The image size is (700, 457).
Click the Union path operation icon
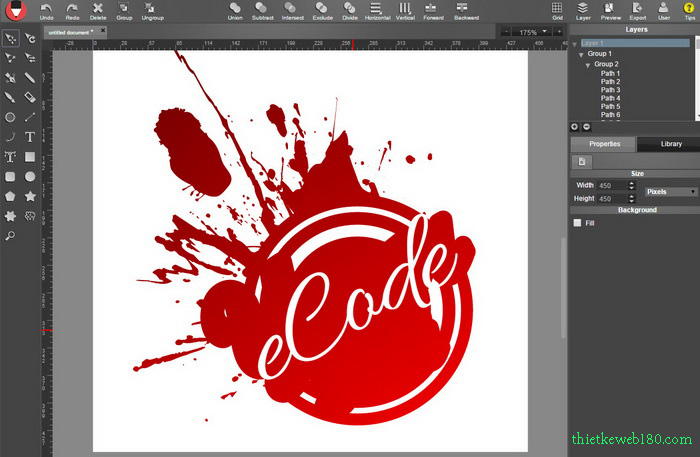(x=235, y=9)
